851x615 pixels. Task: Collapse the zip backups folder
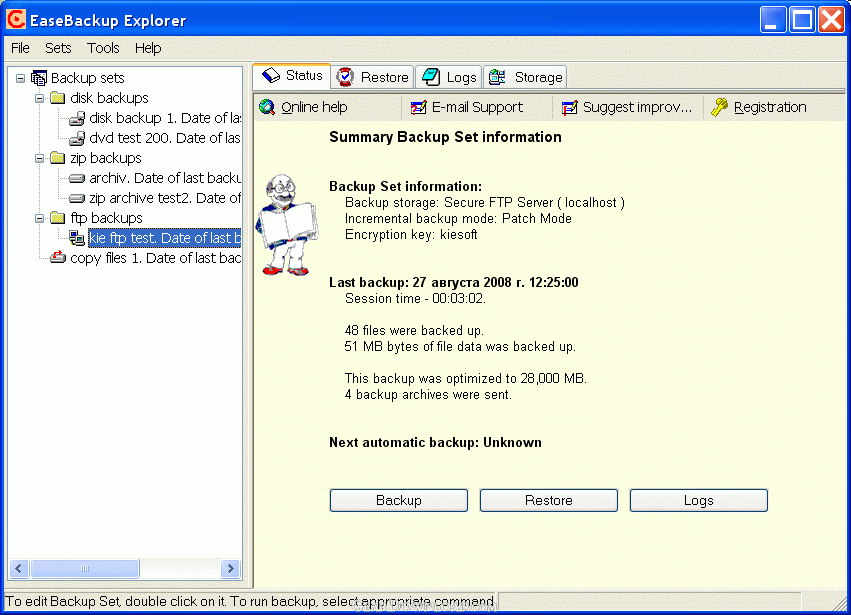(x=40, y=158)
